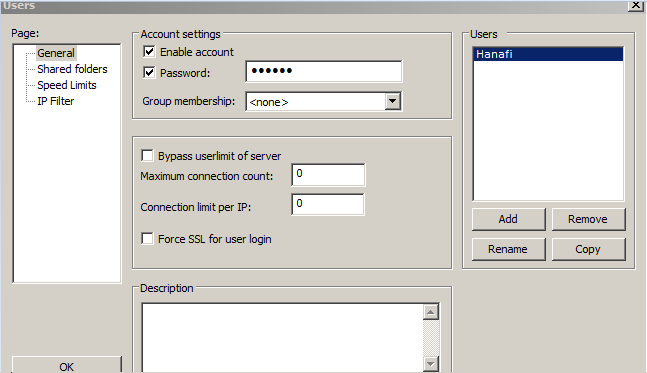Click inside the Description text area
Viewport: 647px width, 373px height.
[x=282, y=338]
